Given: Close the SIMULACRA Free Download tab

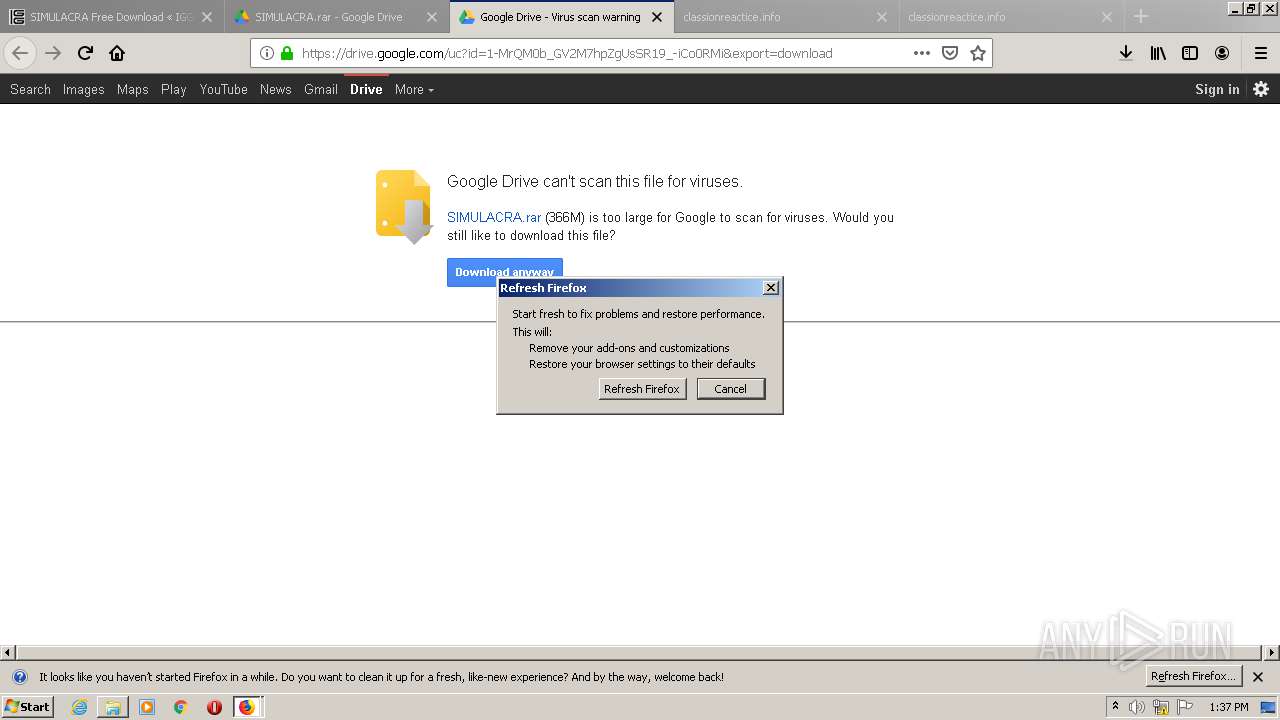Looking at the screenshot, I should 207,17.
